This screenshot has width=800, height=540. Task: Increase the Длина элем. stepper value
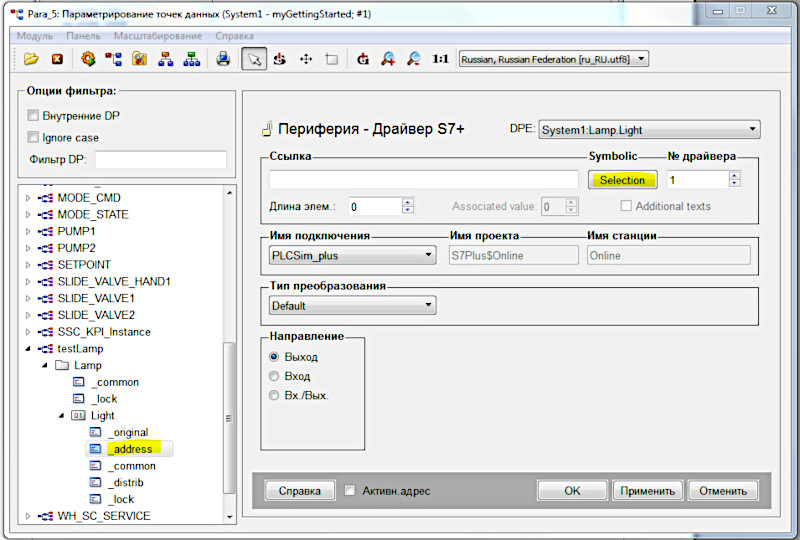pos(408,202)
